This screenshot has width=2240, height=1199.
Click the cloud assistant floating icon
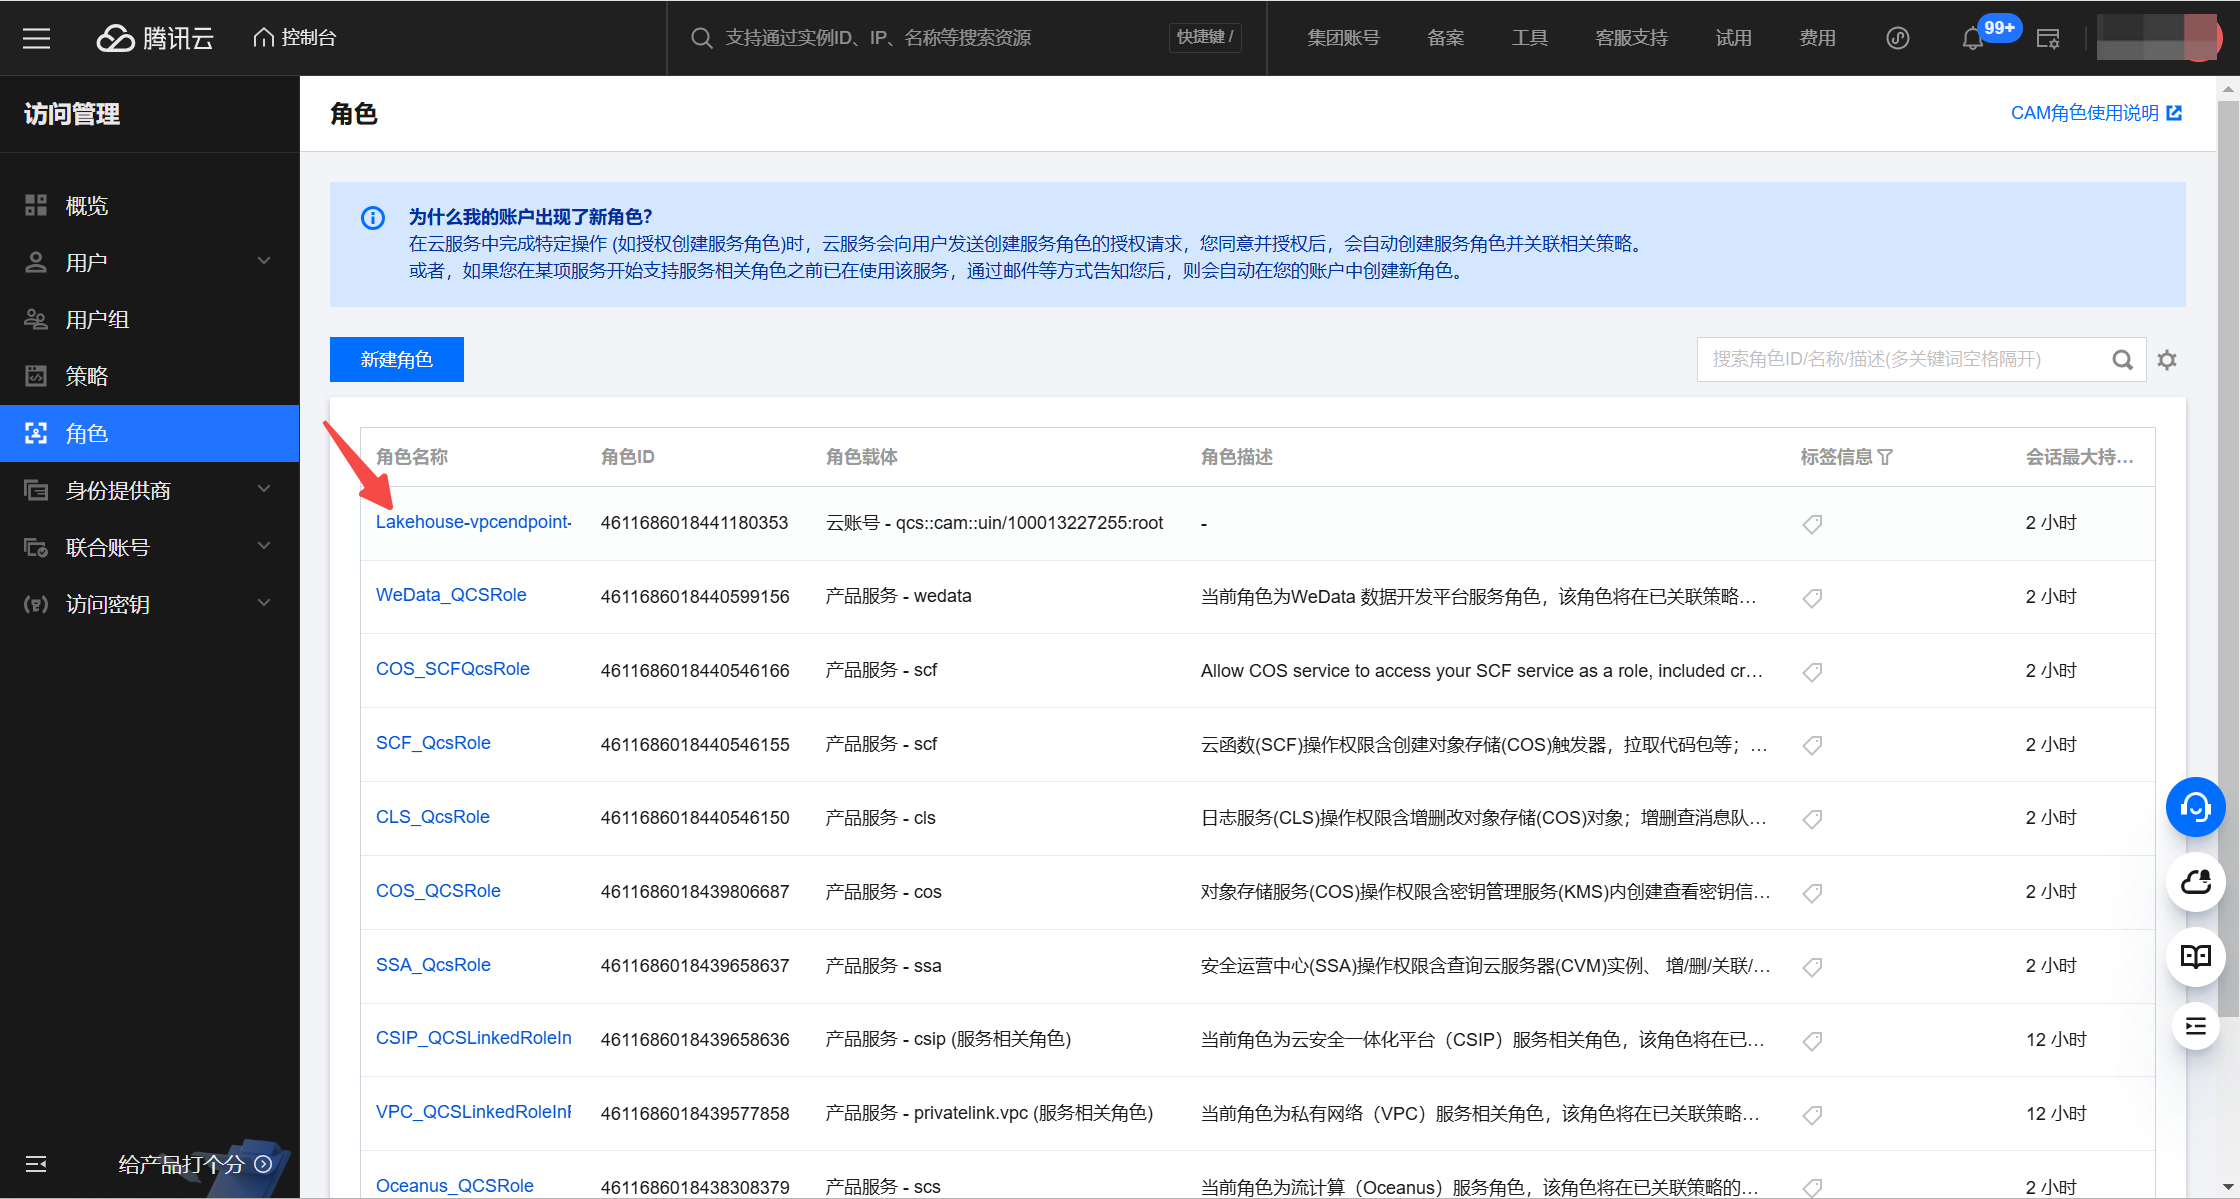[2195, 882]
